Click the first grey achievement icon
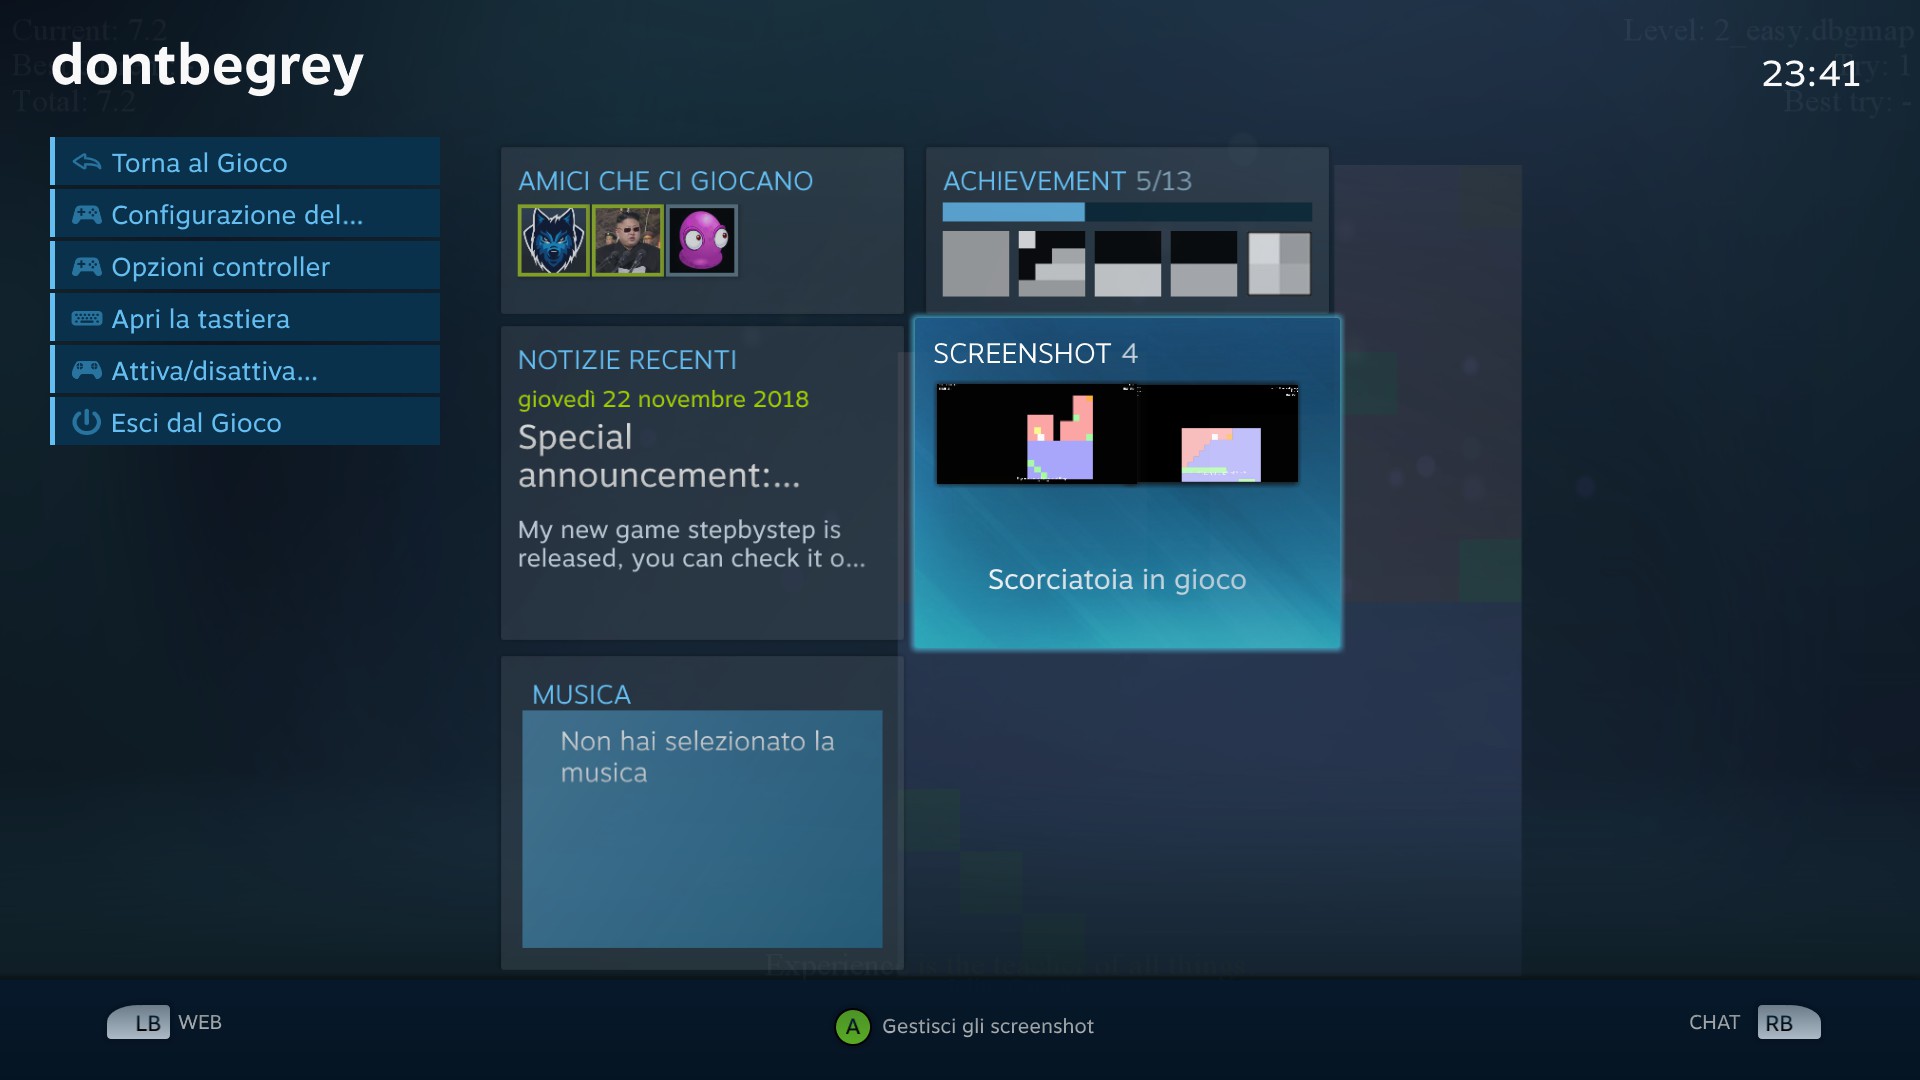The width and height of the screenshot is (1920, 1080). click(975, 264)
